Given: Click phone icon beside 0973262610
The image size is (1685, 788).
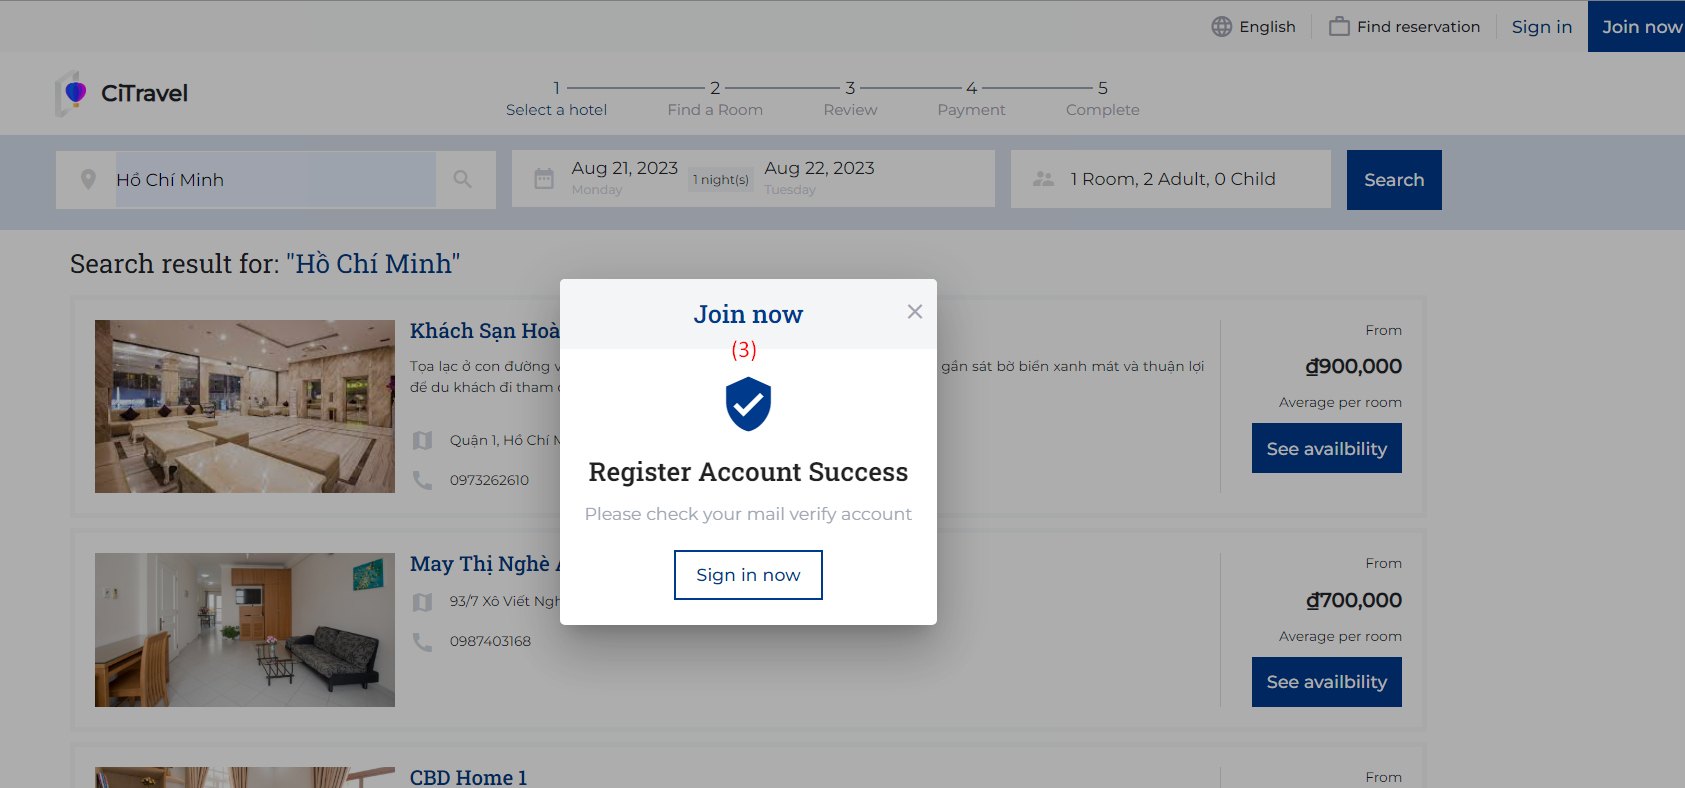Looking at the screenshot, I should [423, 480].
